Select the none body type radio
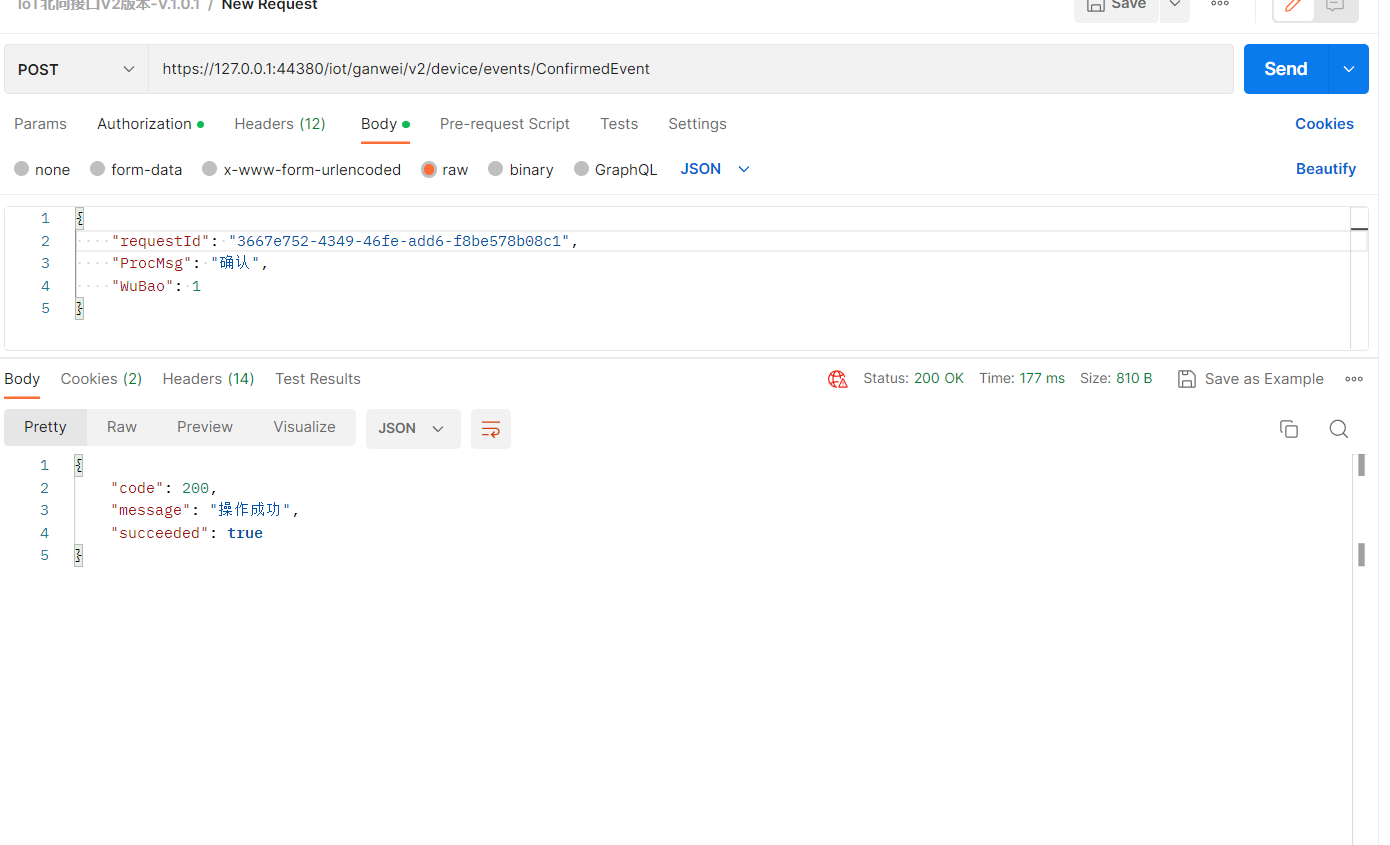Screen dimensions: 1390x845 (x=22, y=169)
